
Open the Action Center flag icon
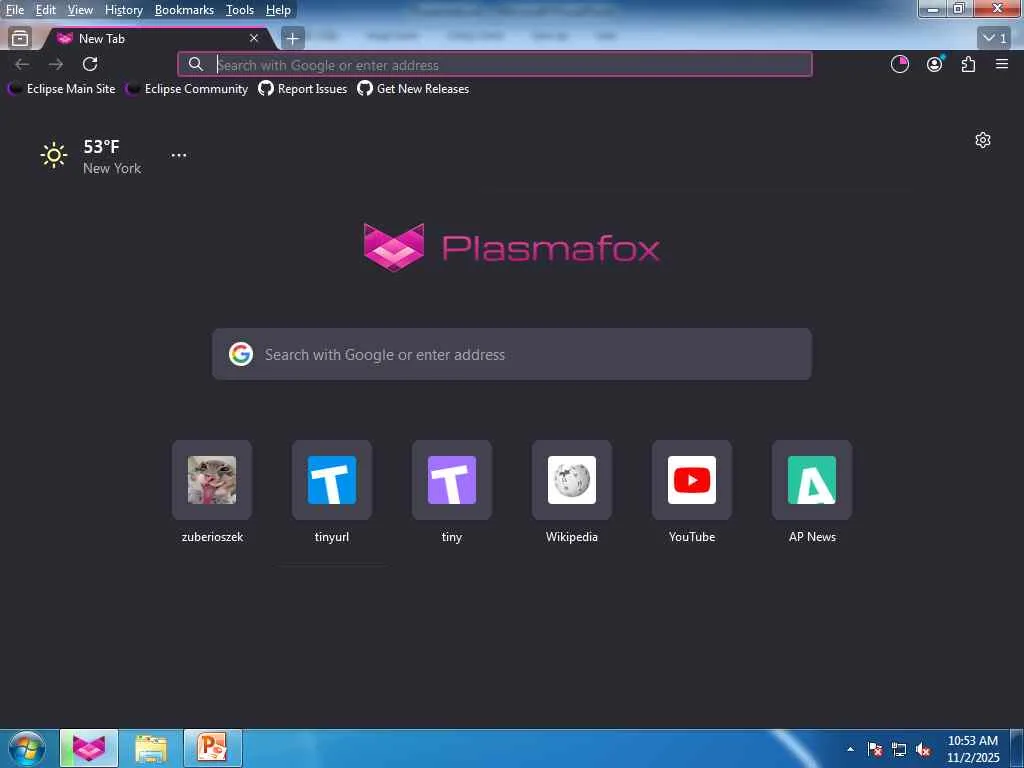click(x=875, y=749)
